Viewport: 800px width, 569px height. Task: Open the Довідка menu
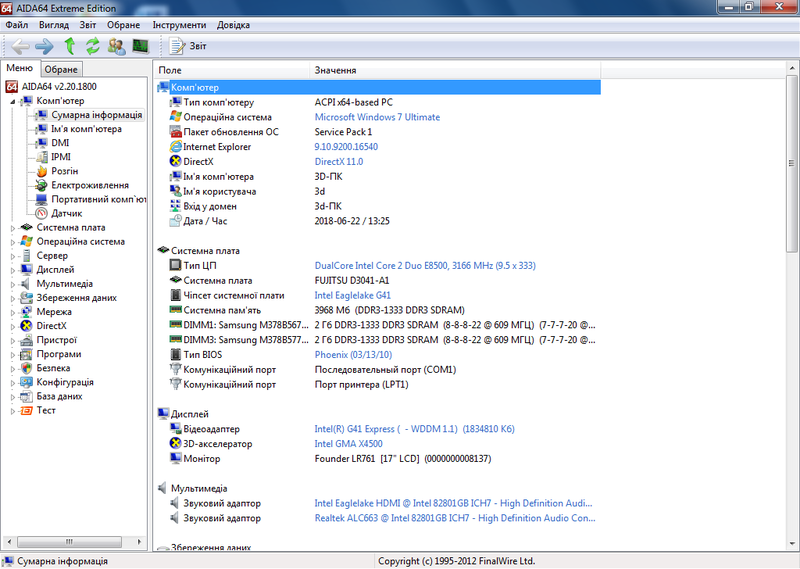pos(233,25)
